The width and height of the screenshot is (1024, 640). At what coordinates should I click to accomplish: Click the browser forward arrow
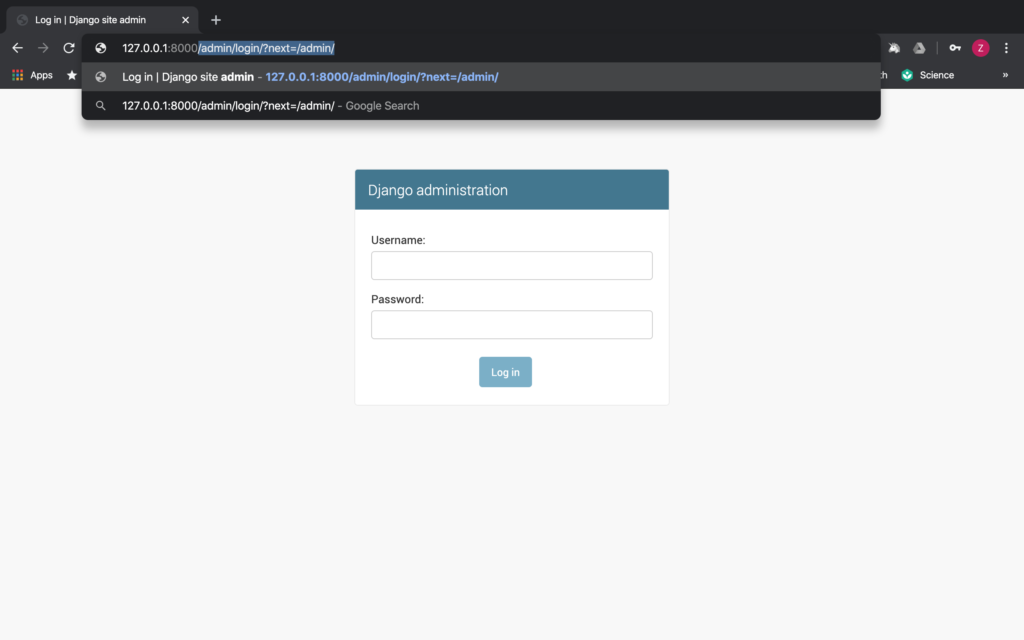pos(43,48)
